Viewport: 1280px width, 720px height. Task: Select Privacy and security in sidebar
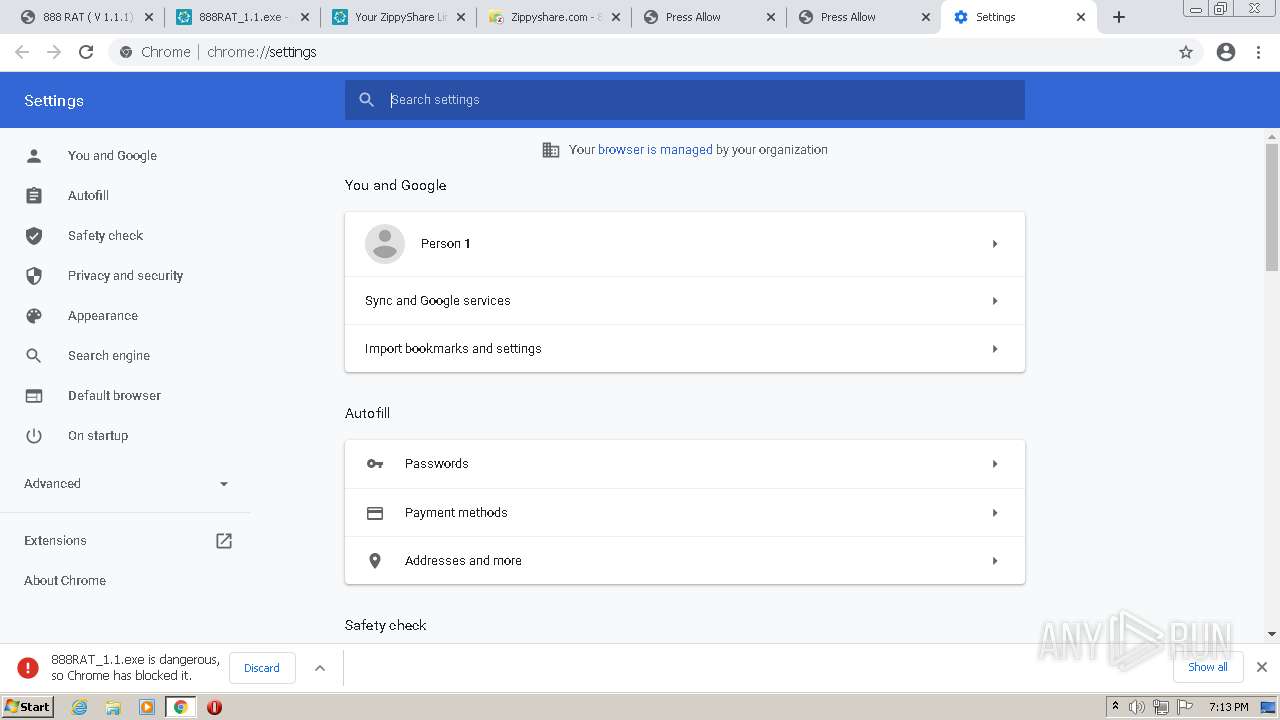125,275
